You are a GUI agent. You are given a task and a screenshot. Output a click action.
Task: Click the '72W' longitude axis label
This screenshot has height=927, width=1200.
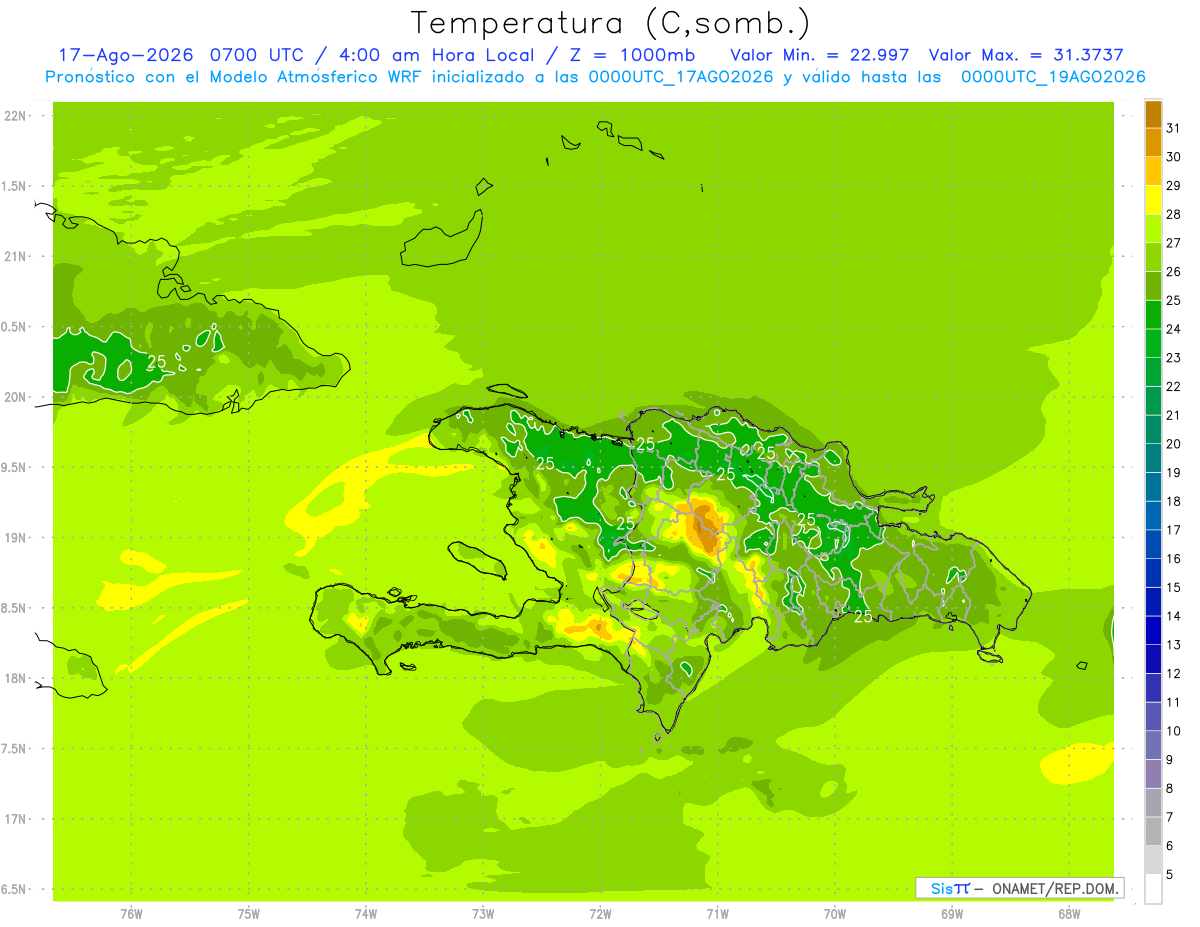coord(600,913)
